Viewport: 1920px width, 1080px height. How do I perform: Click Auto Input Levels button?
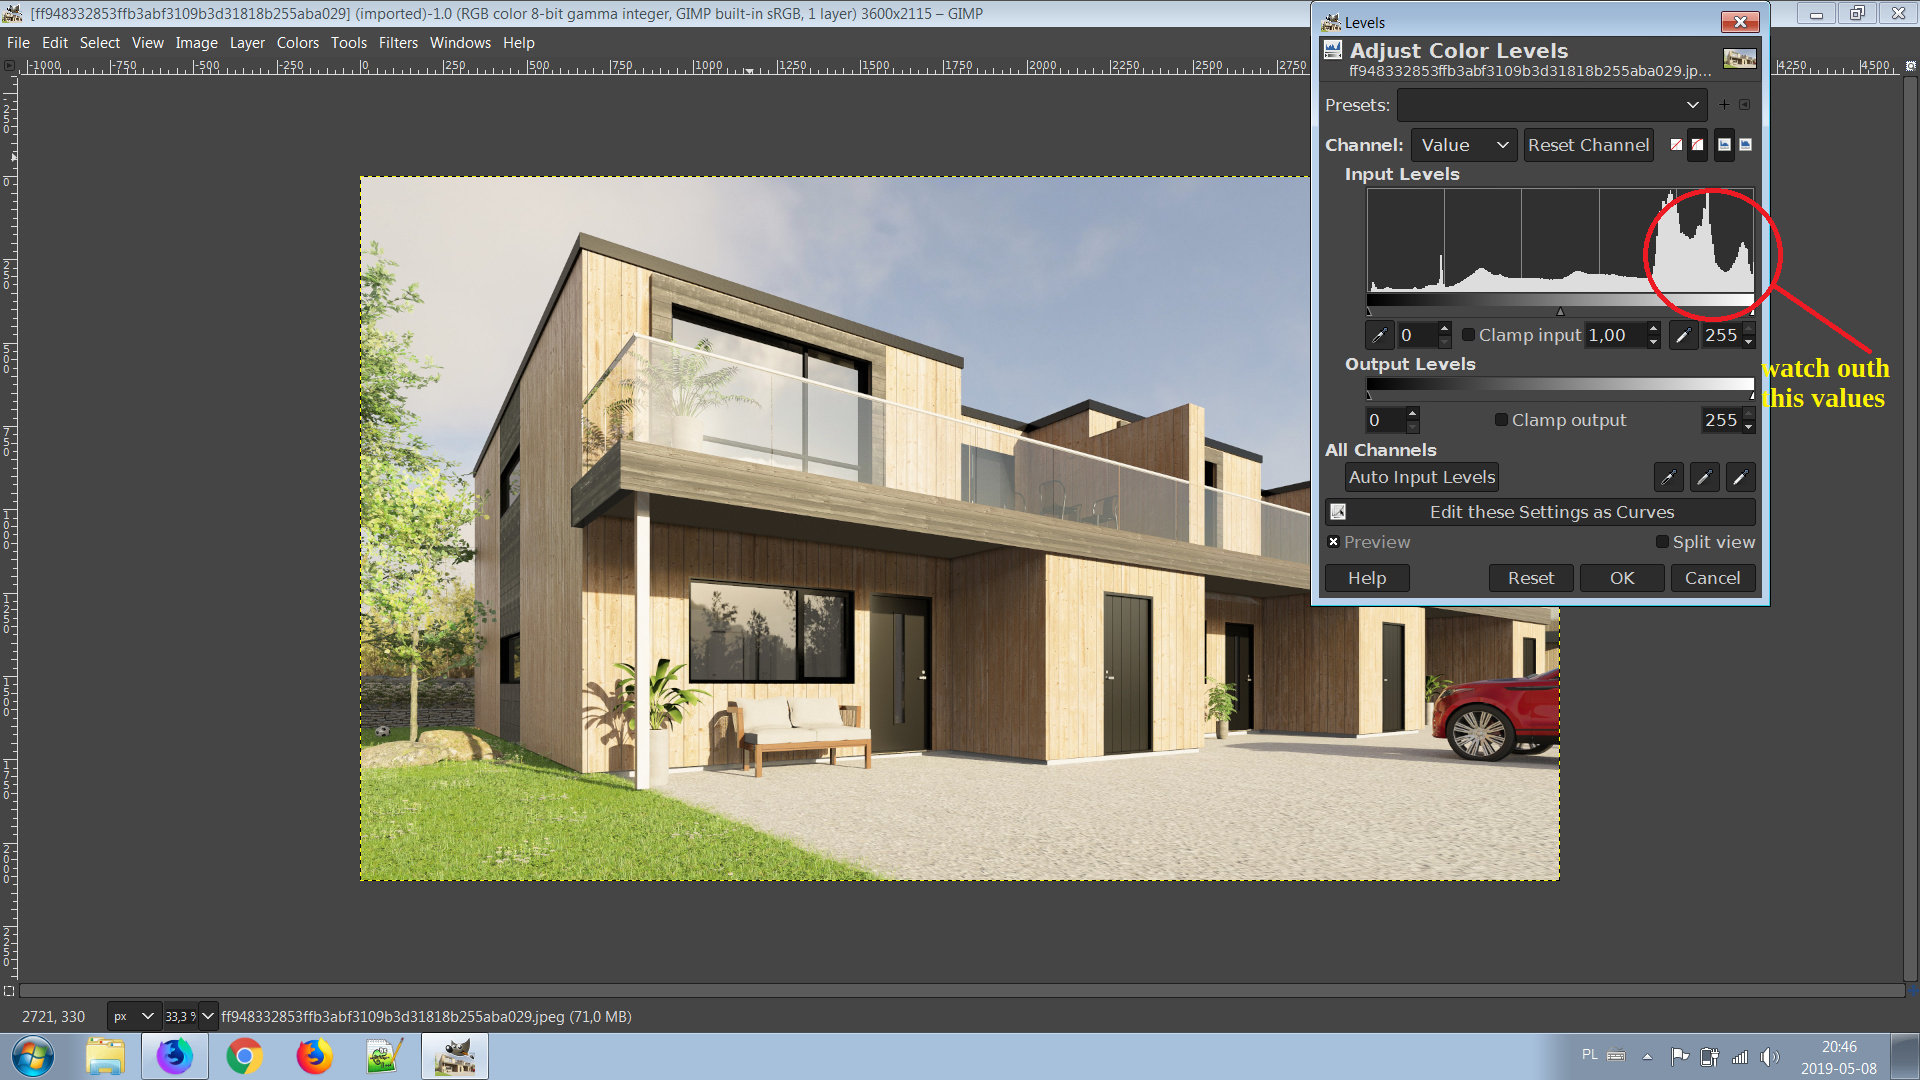1421,478
